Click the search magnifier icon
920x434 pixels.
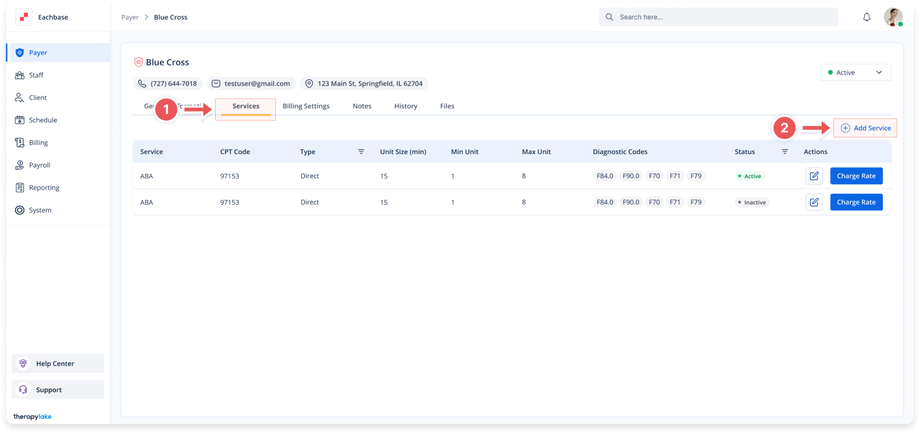pyautogui.click(x=610, y=17)
